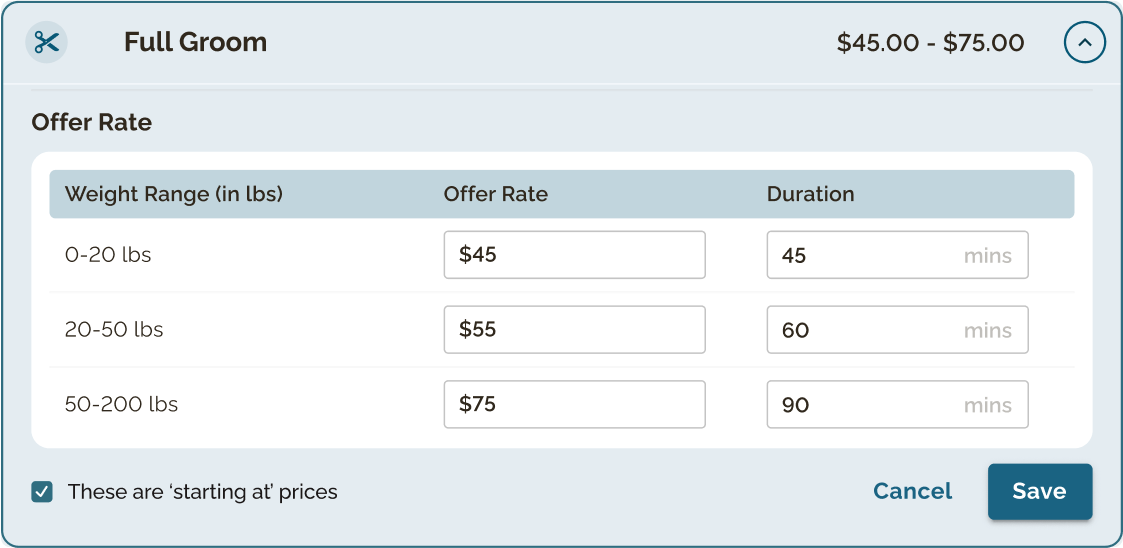Viewport: 1123px width, 548px height.
Task: Click the Duration column header
Action: pos(810,194)
